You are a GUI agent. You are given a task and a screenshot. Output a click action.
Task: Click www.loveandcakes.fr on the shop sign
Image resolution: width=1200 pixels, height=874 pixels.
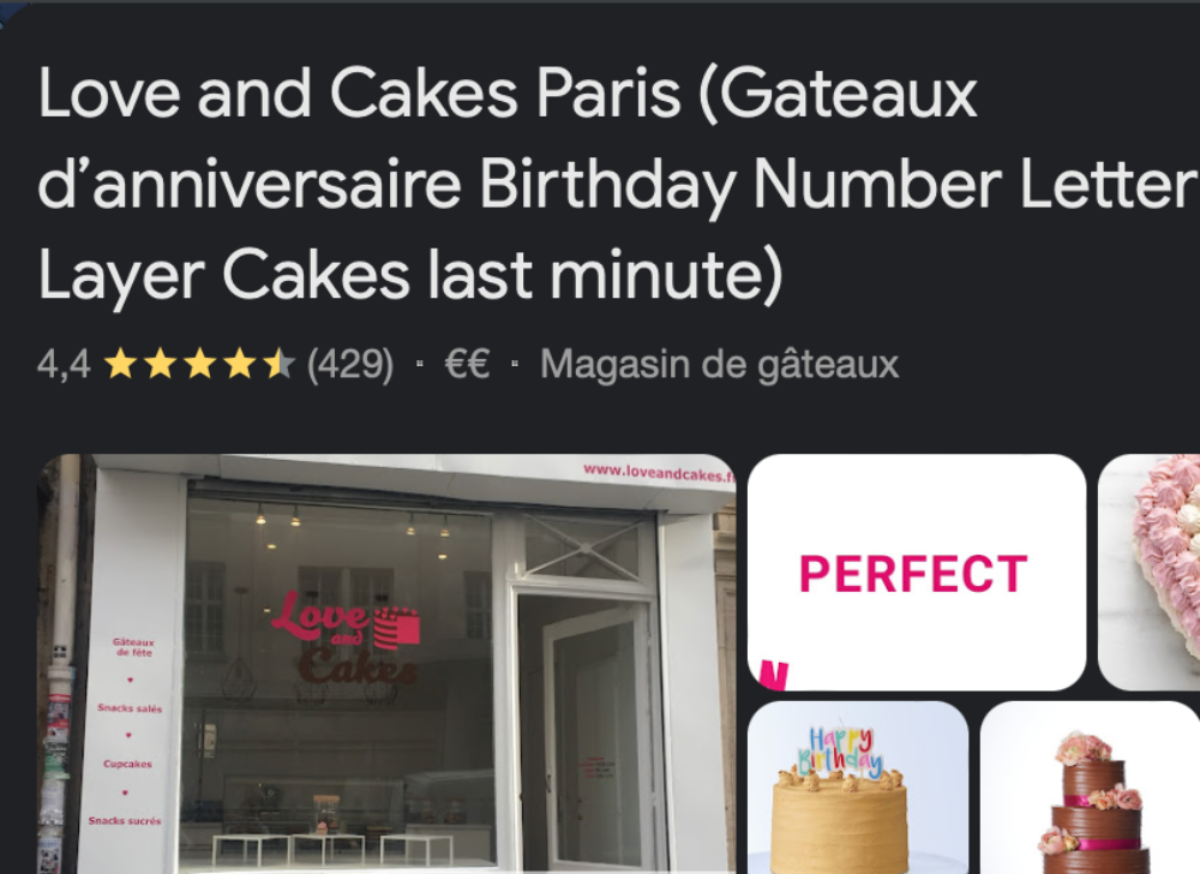[659, 473]
